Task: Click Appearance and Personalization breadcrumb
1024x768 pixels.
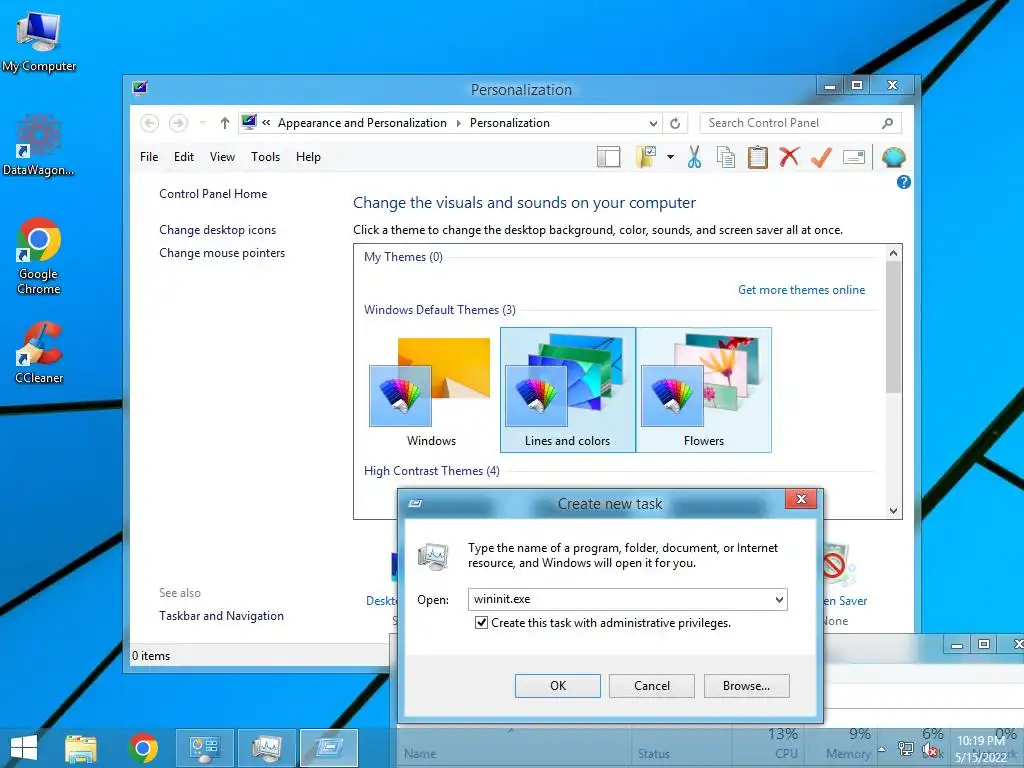Action: click(x=362, y=123)
